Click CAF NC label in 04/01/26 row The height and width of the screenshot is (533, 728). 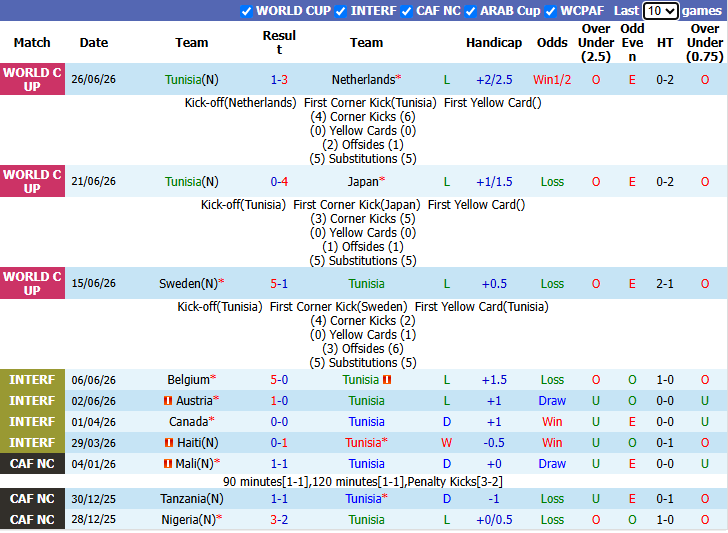point(32,464)
